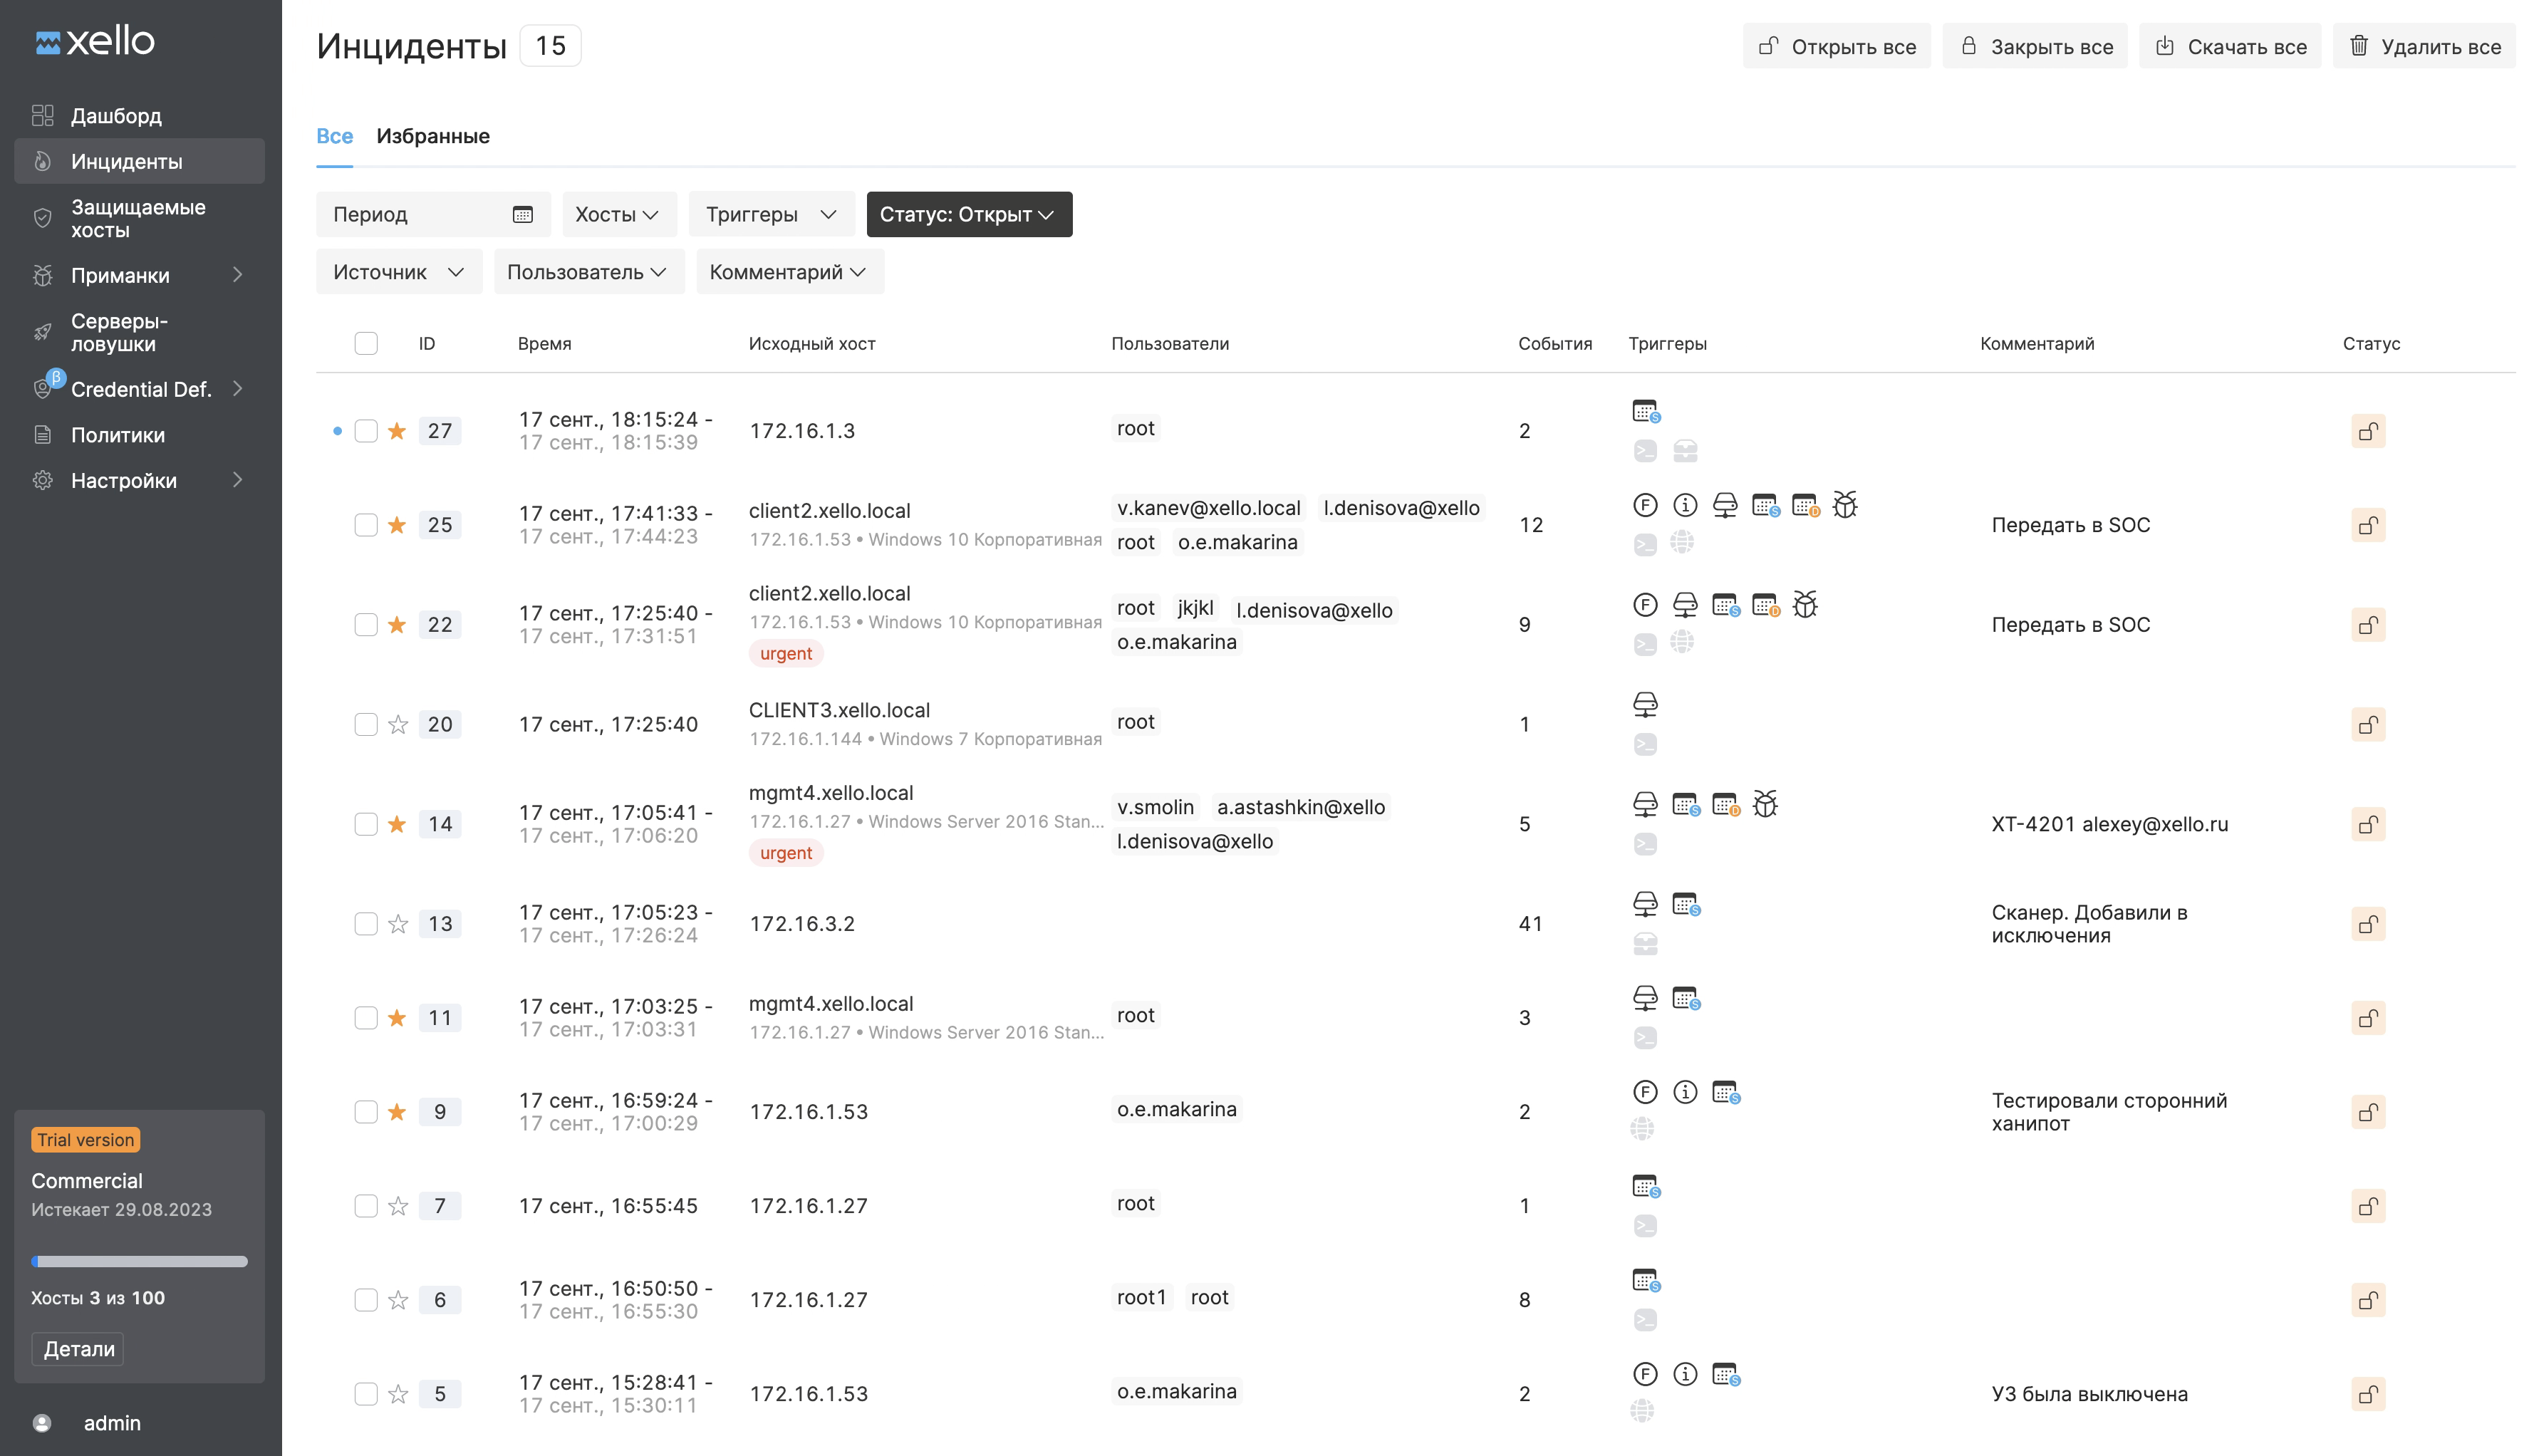Click the info trigger icon for incident 5
The image size is (2539, 1456).
pyautogui.click(x=1685, y=1374)
